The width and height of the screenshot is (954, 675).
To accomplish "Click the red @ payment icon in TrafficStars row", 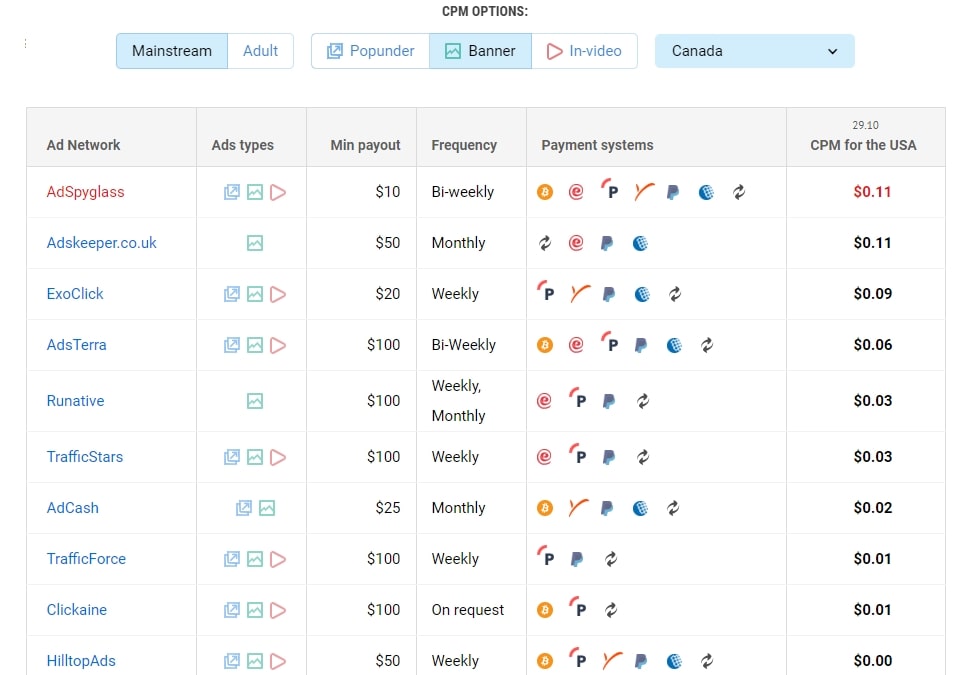I will (545, 458).
